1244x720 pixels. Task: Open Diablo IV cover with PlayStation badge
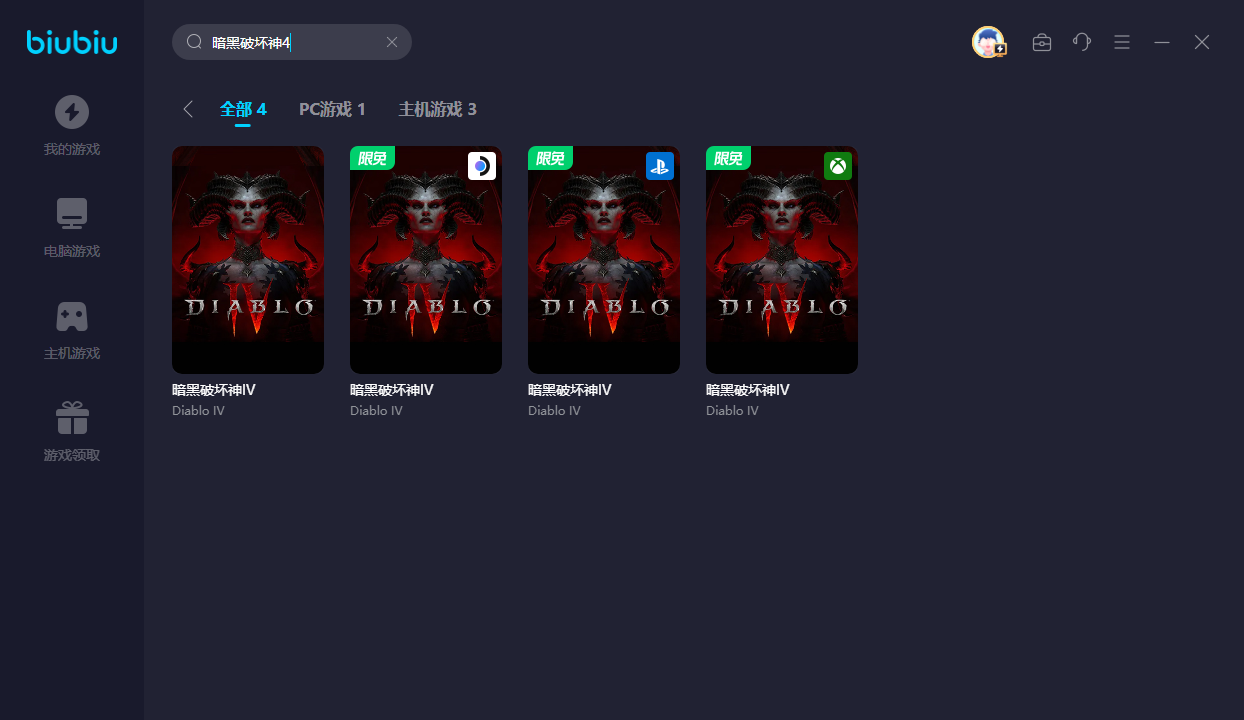pyautogui.click(x=604, y=260)
